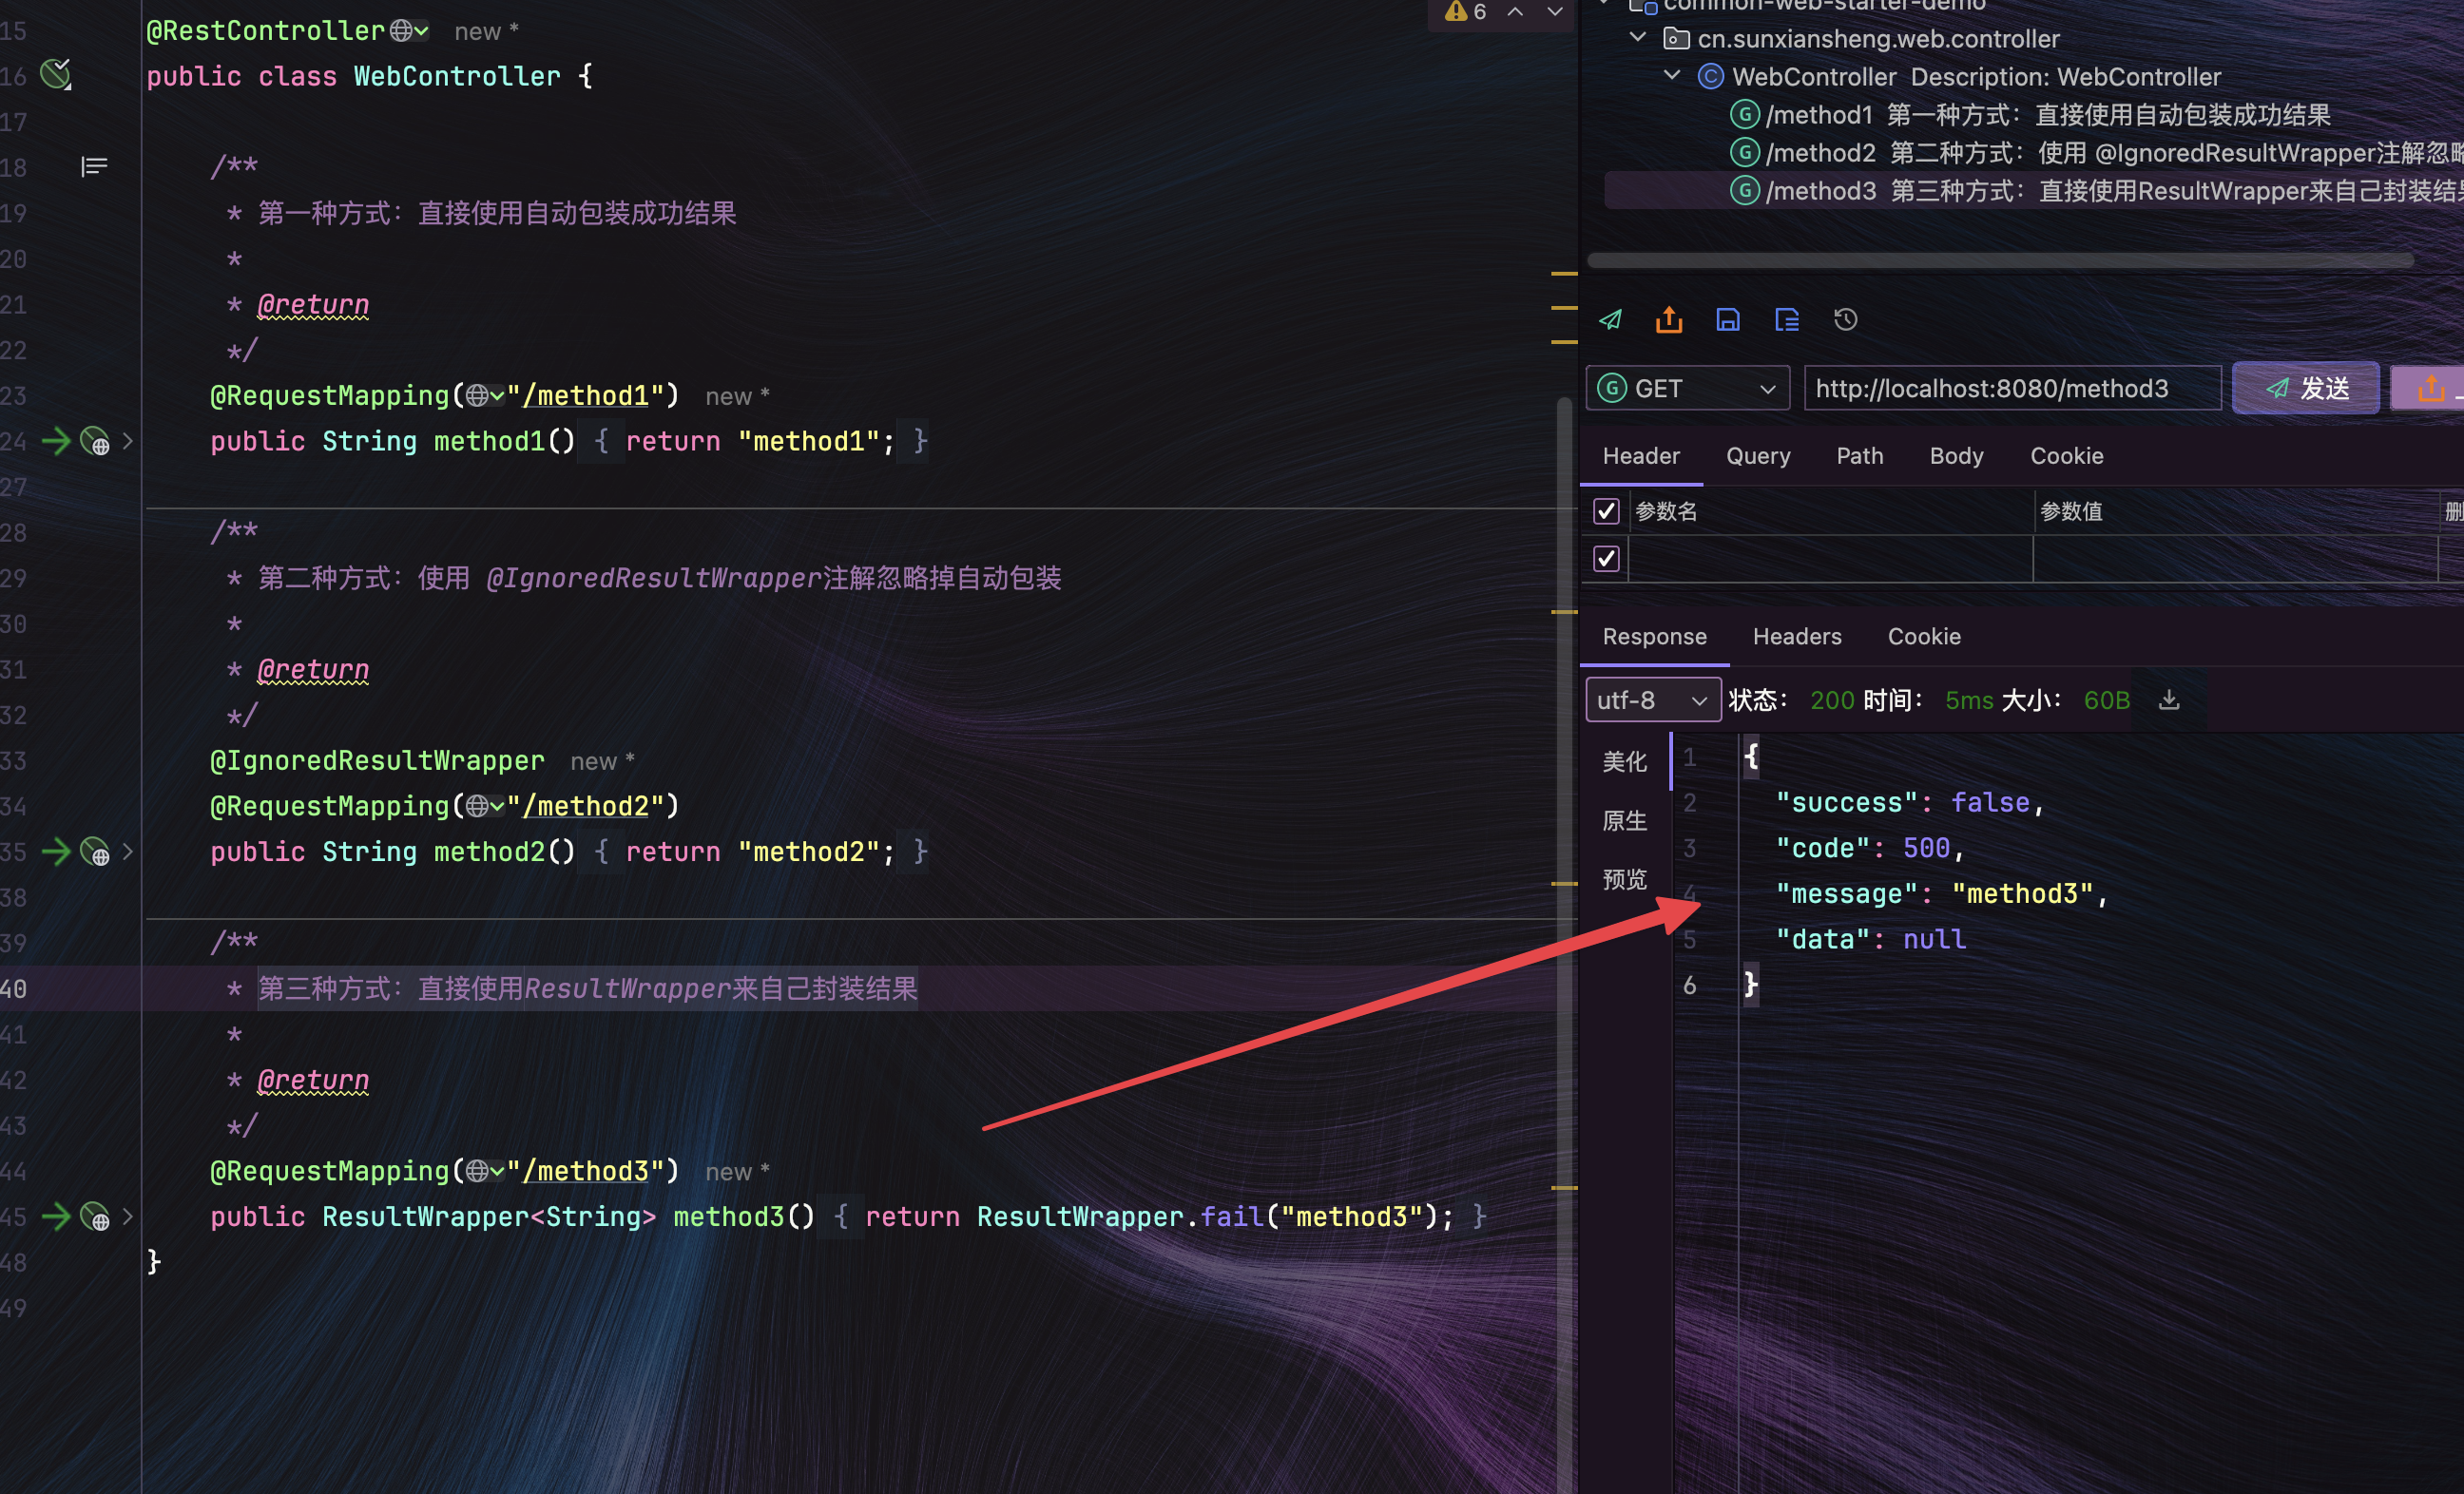Click the 发送 send button
2464x1494 pixels.
click(2305, 388)
